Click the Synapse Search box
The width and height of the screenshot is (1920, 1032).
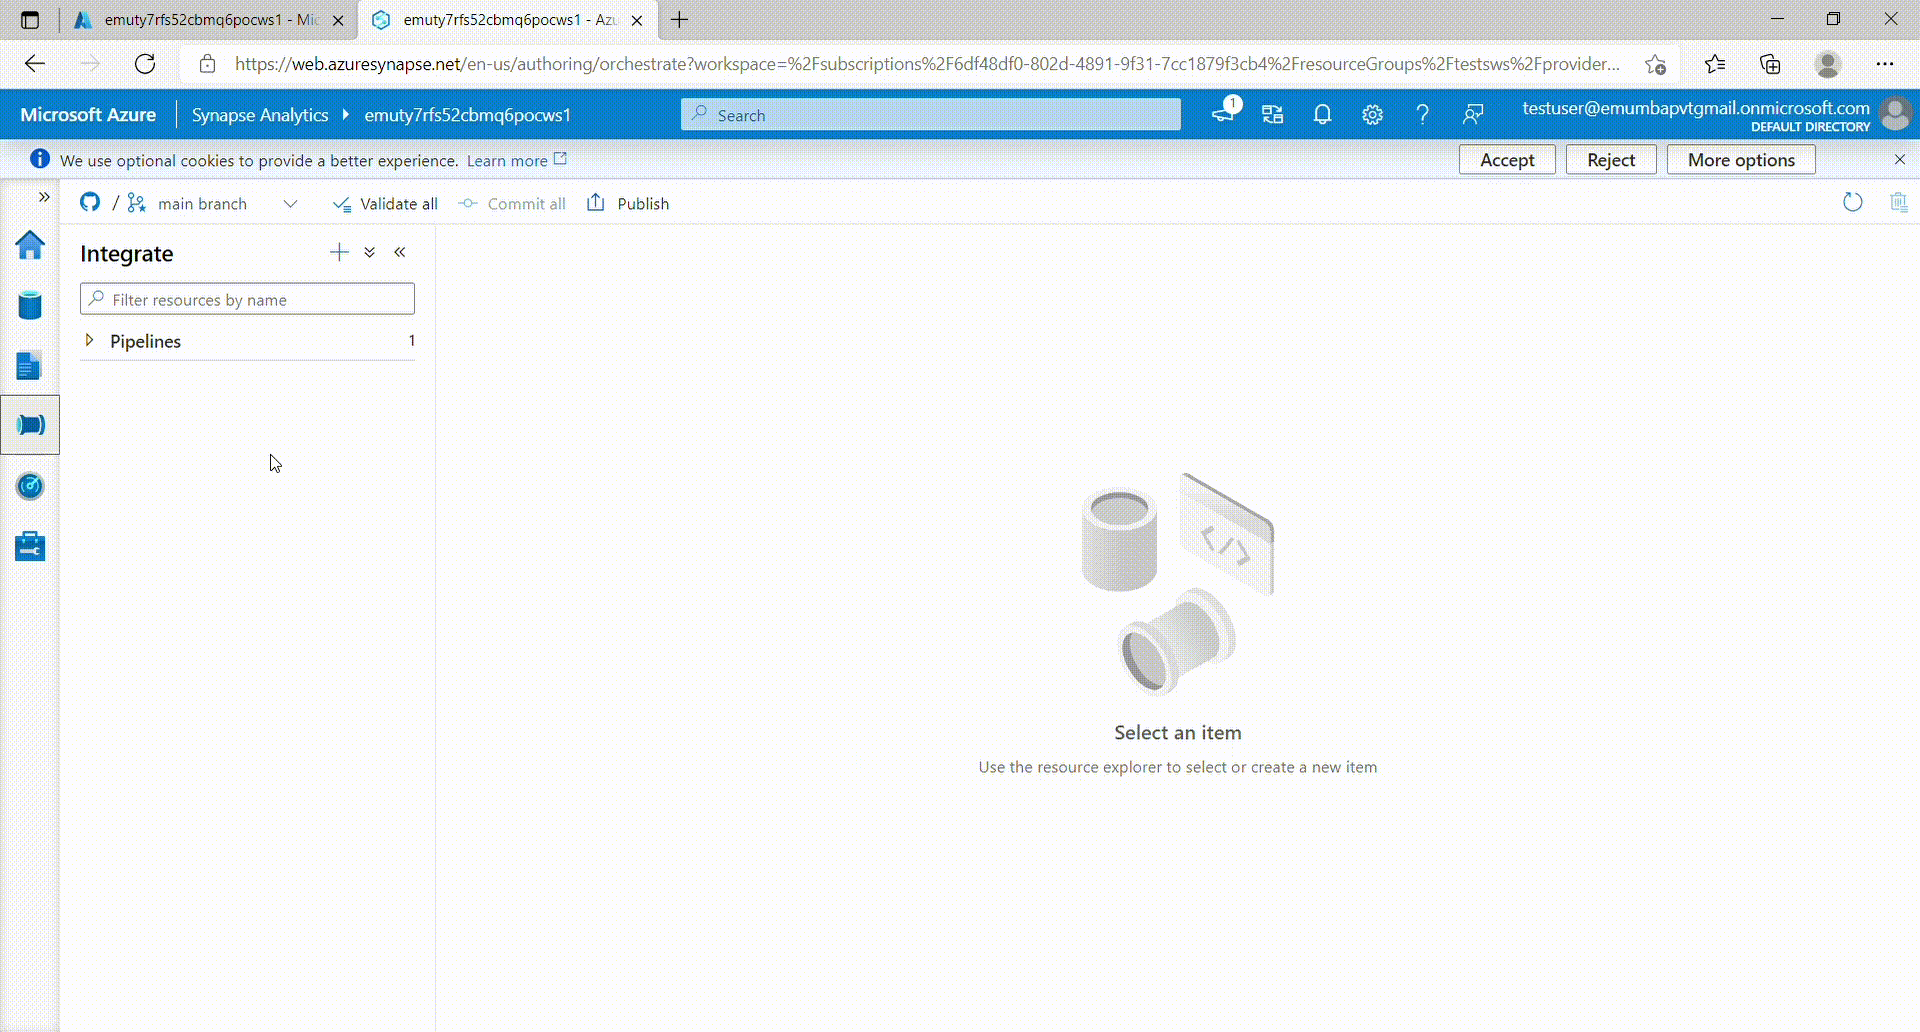click(x=930, y=114)
